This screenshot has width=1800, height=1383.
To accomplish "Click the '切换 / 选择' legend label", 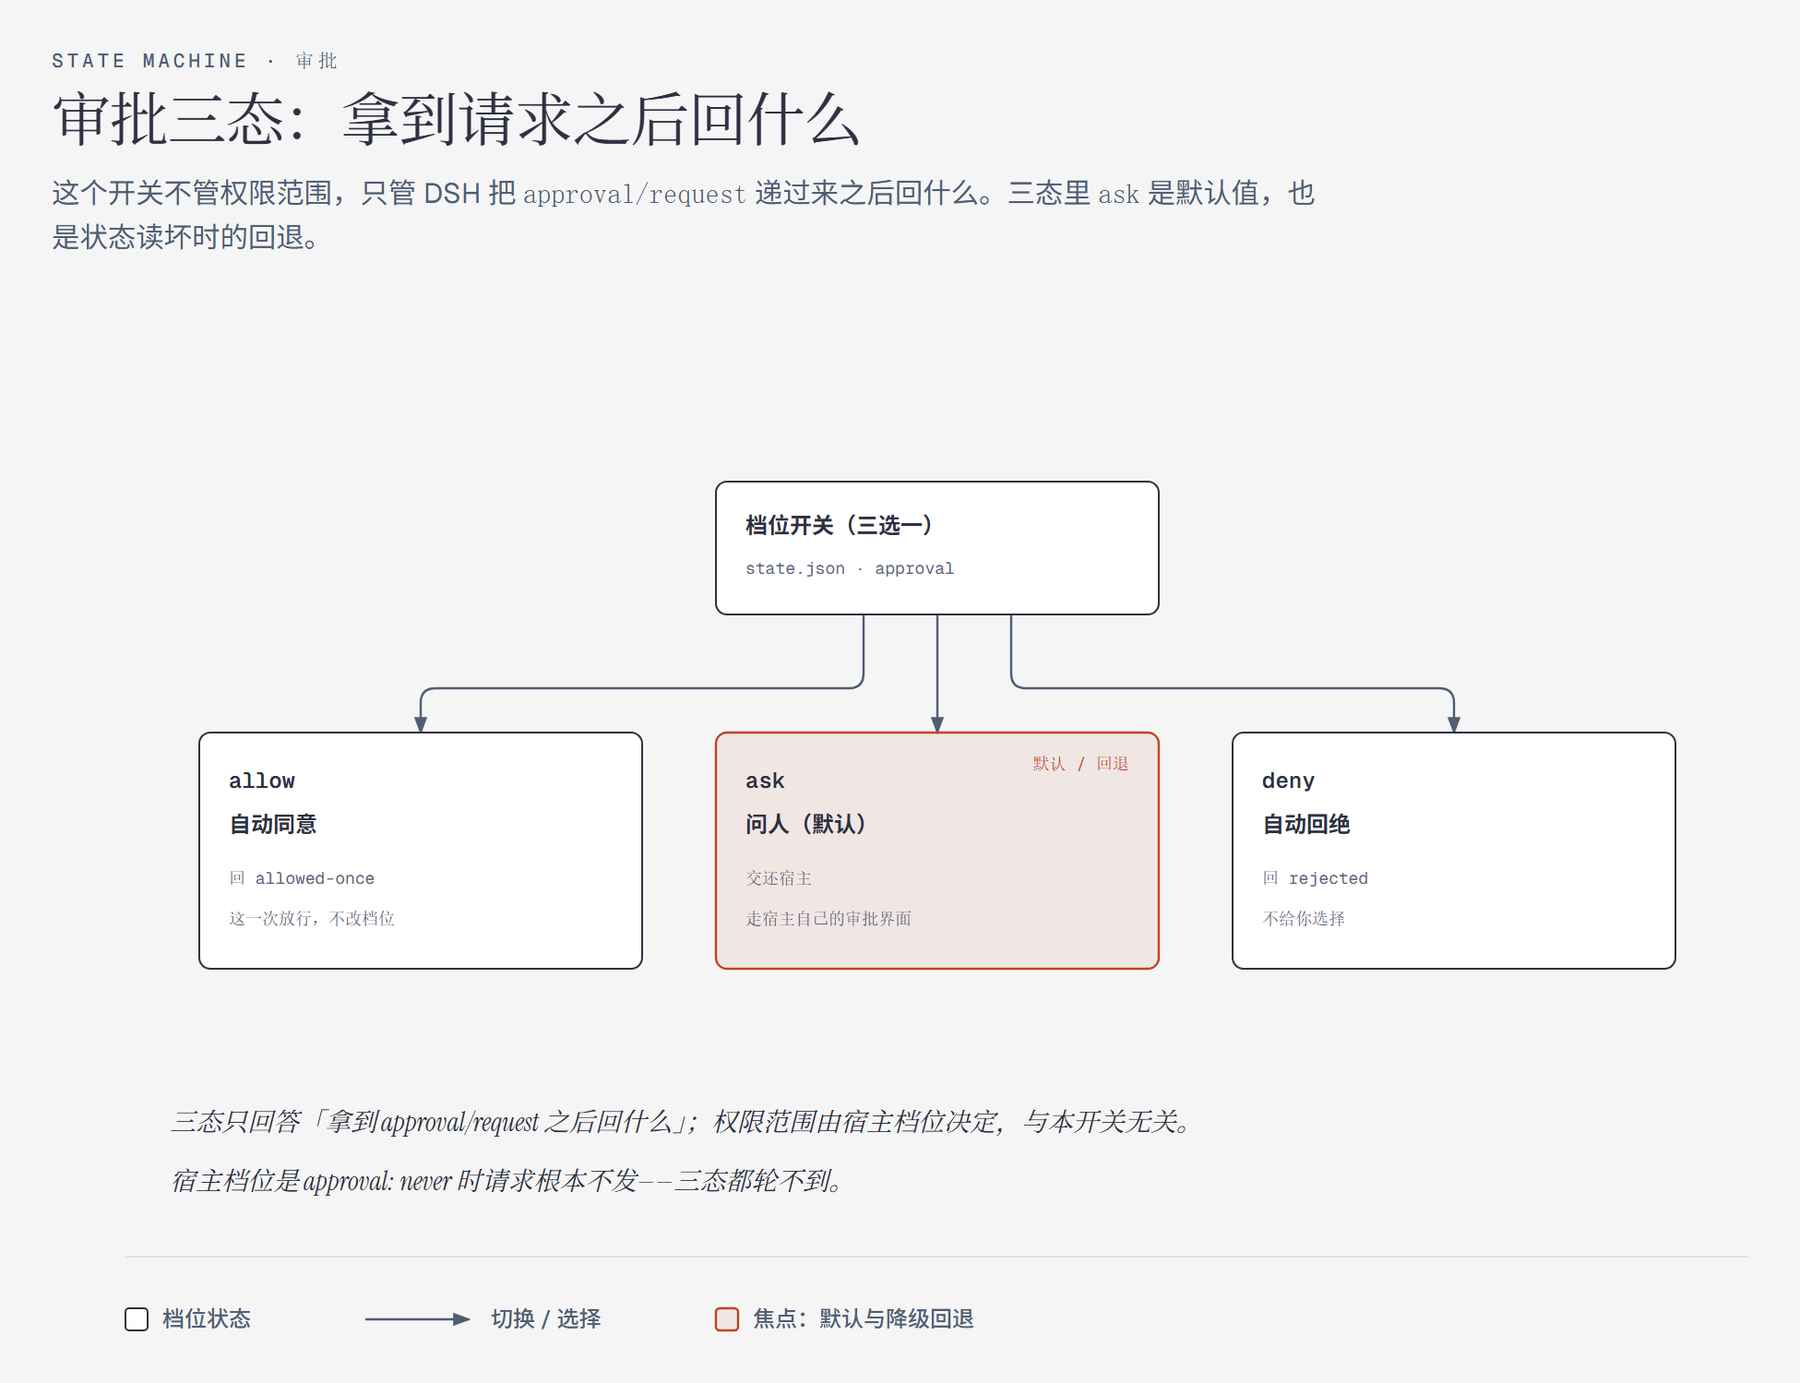I will click(x=545, y=1319).
